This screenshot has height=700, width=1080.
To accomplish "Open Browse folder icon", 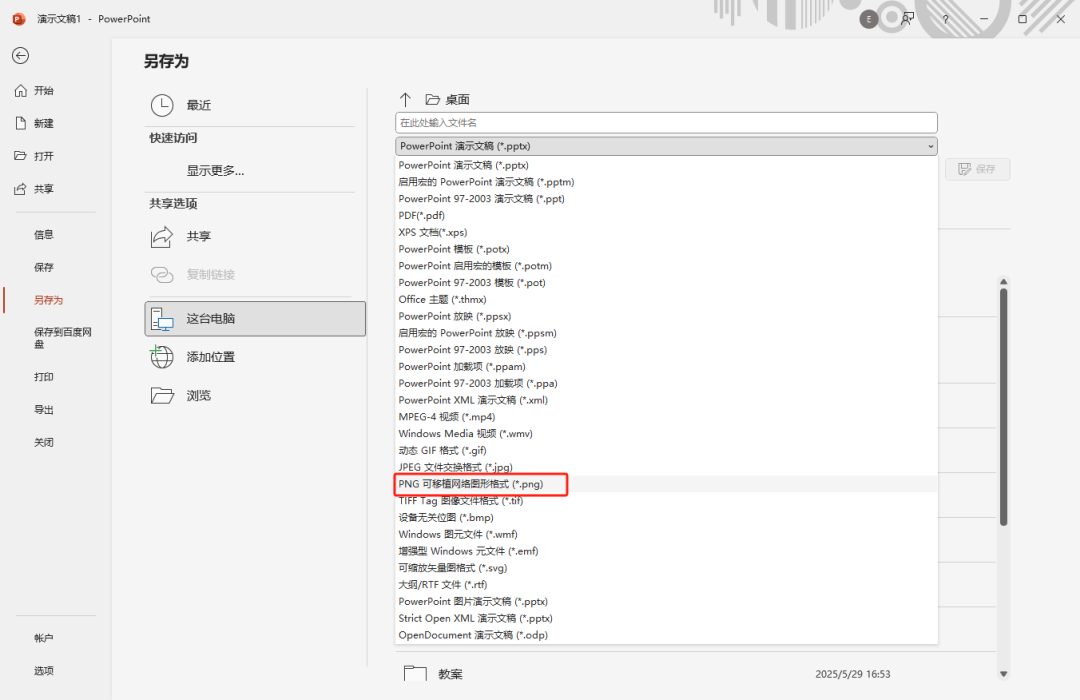I will click(x=162, y=395).
